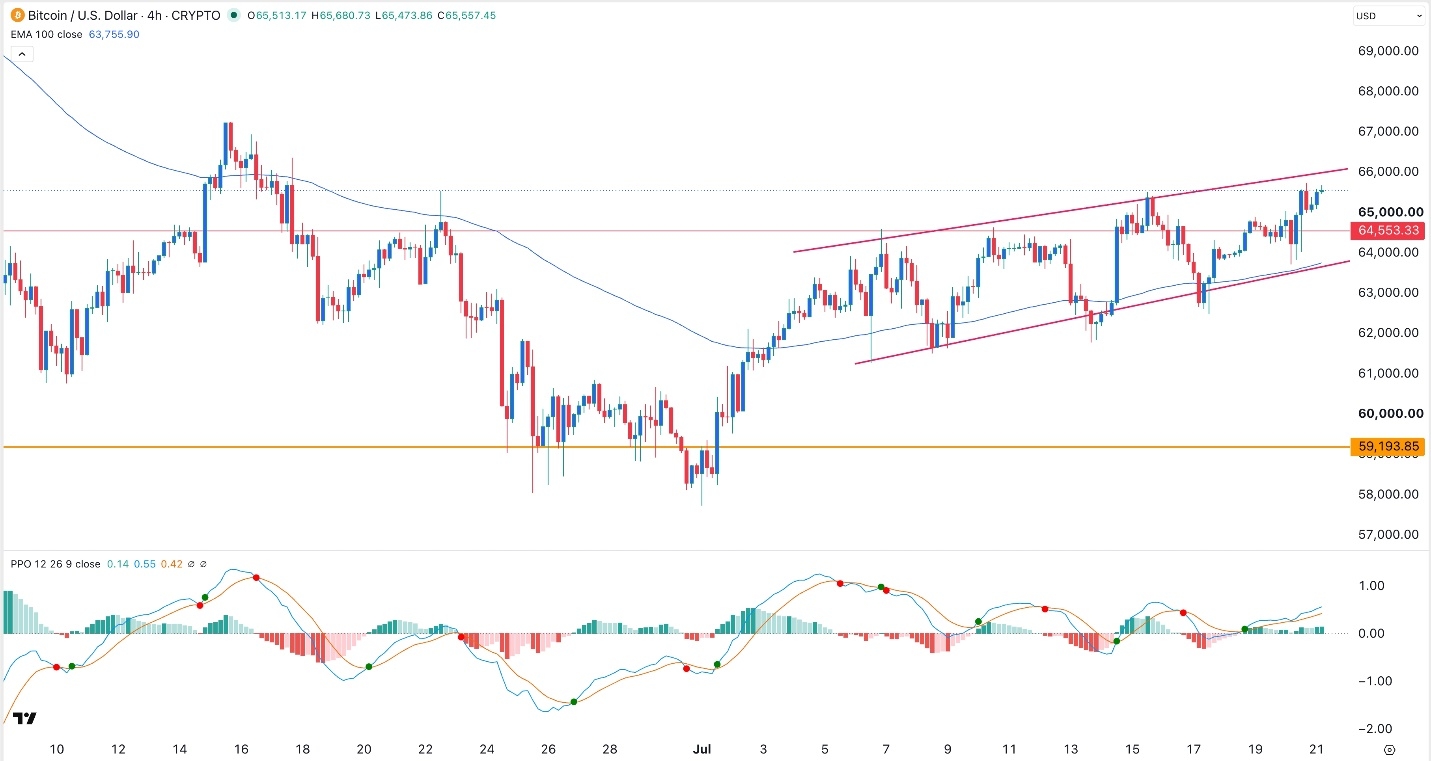
Task: Click the low value L65,473.86
Action: (x=403, y=15)
